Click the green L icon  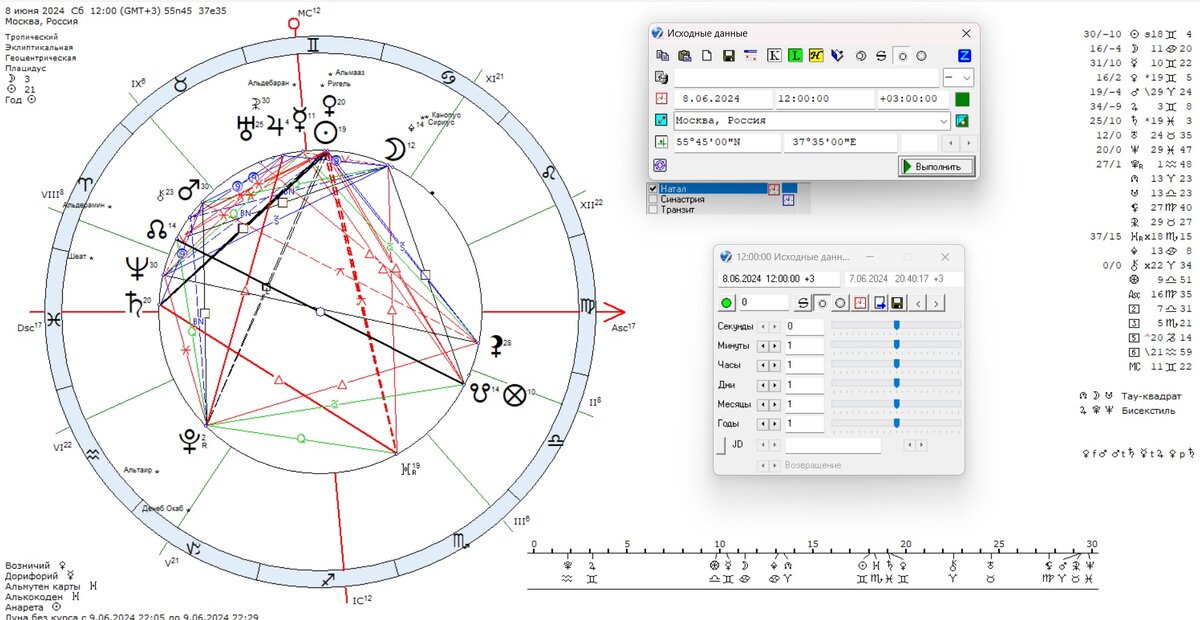pos(795,56)
